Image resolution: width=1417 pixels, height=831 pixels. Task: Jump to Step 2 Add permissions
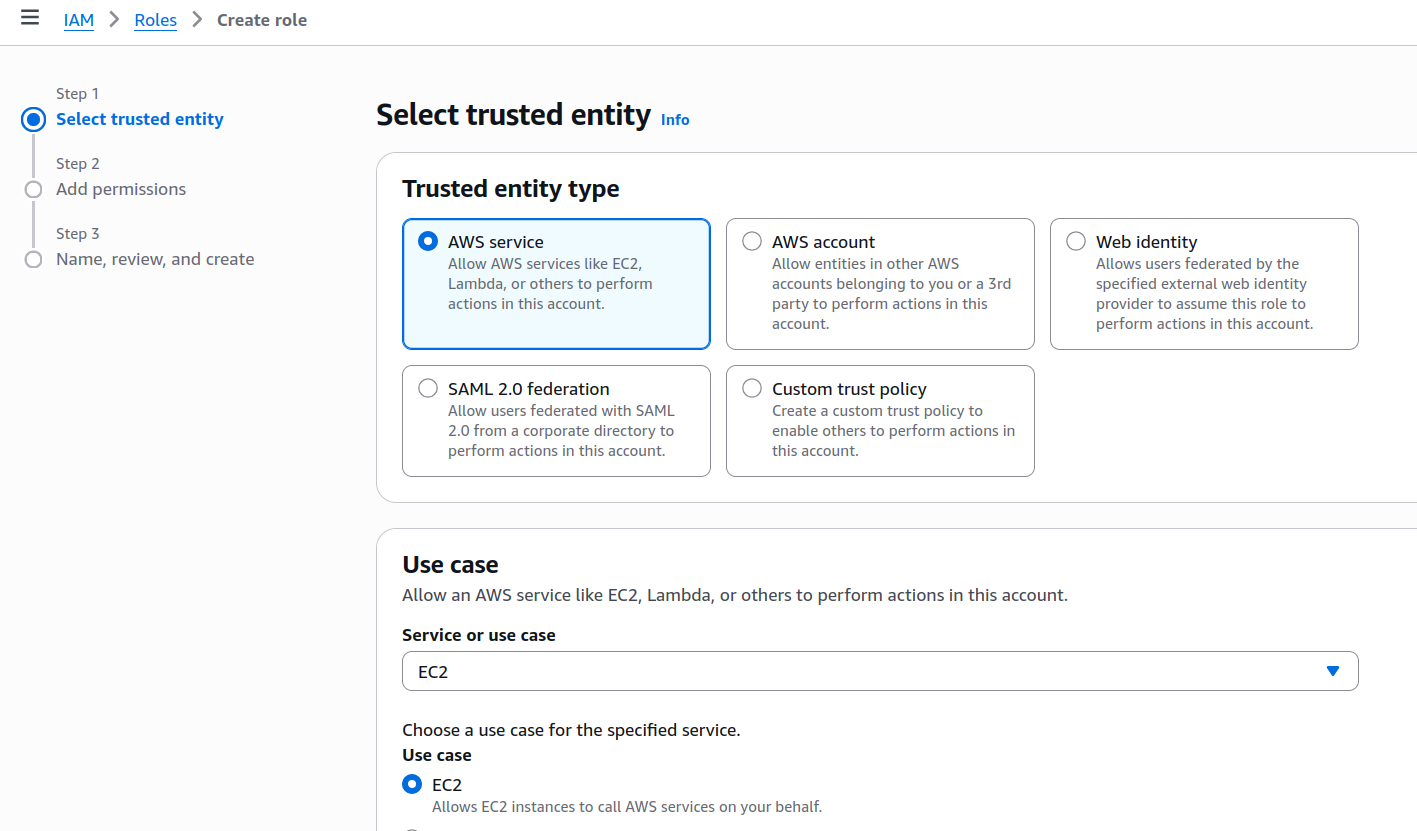click(121, 189)
